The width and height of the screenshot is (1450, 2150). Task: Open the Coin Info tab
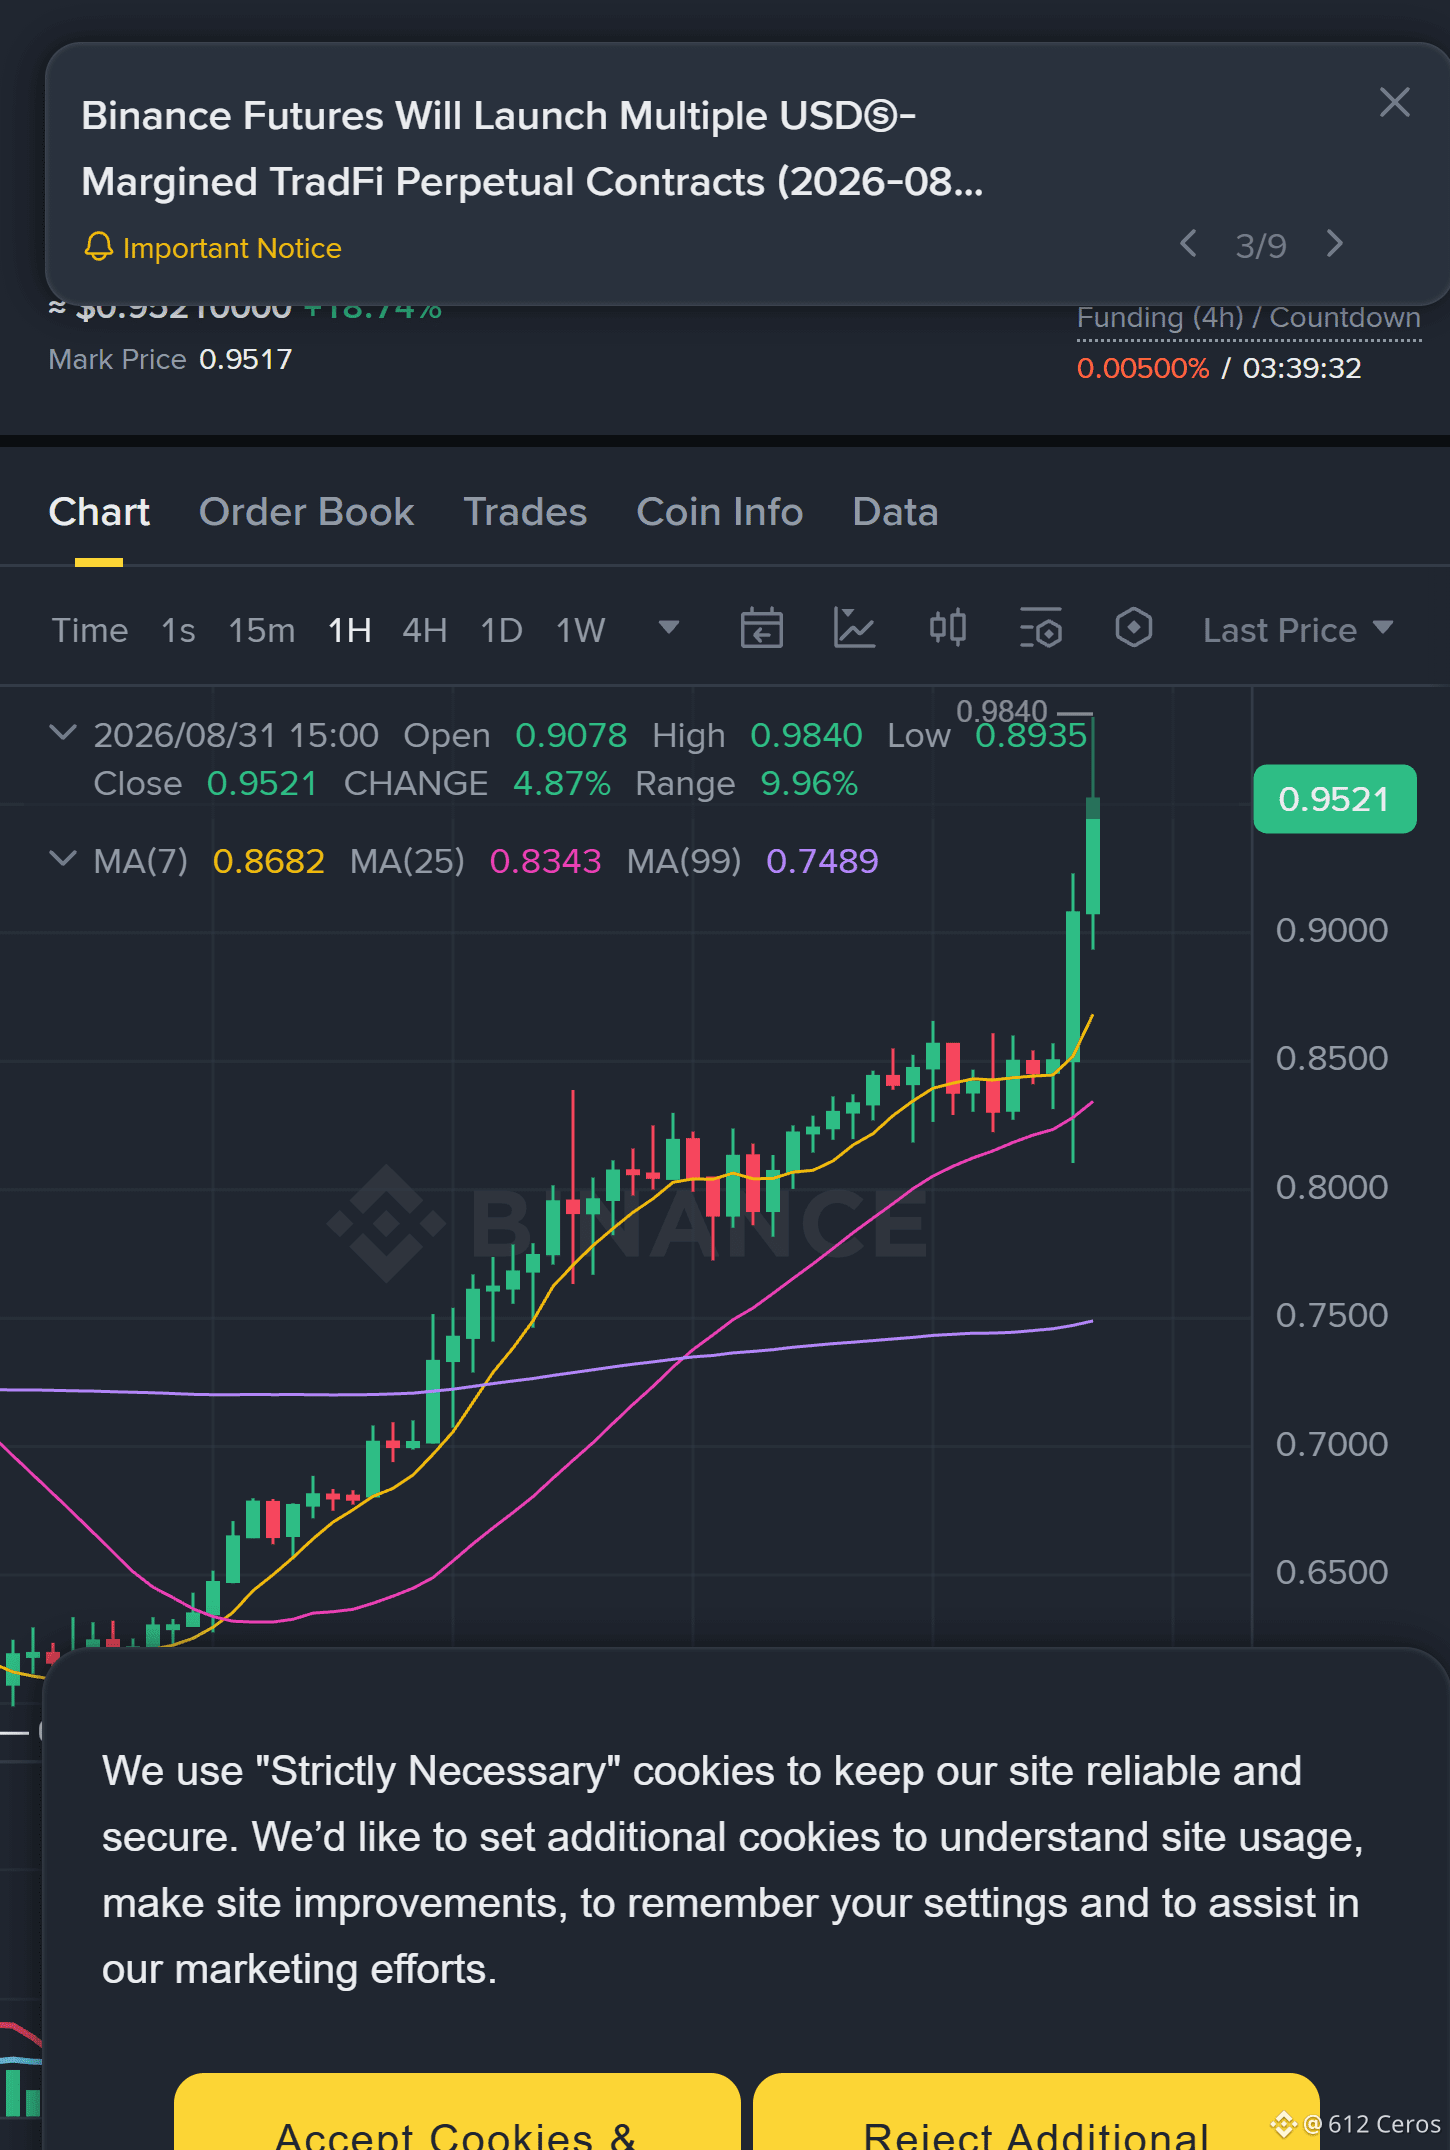pos(720,512)
